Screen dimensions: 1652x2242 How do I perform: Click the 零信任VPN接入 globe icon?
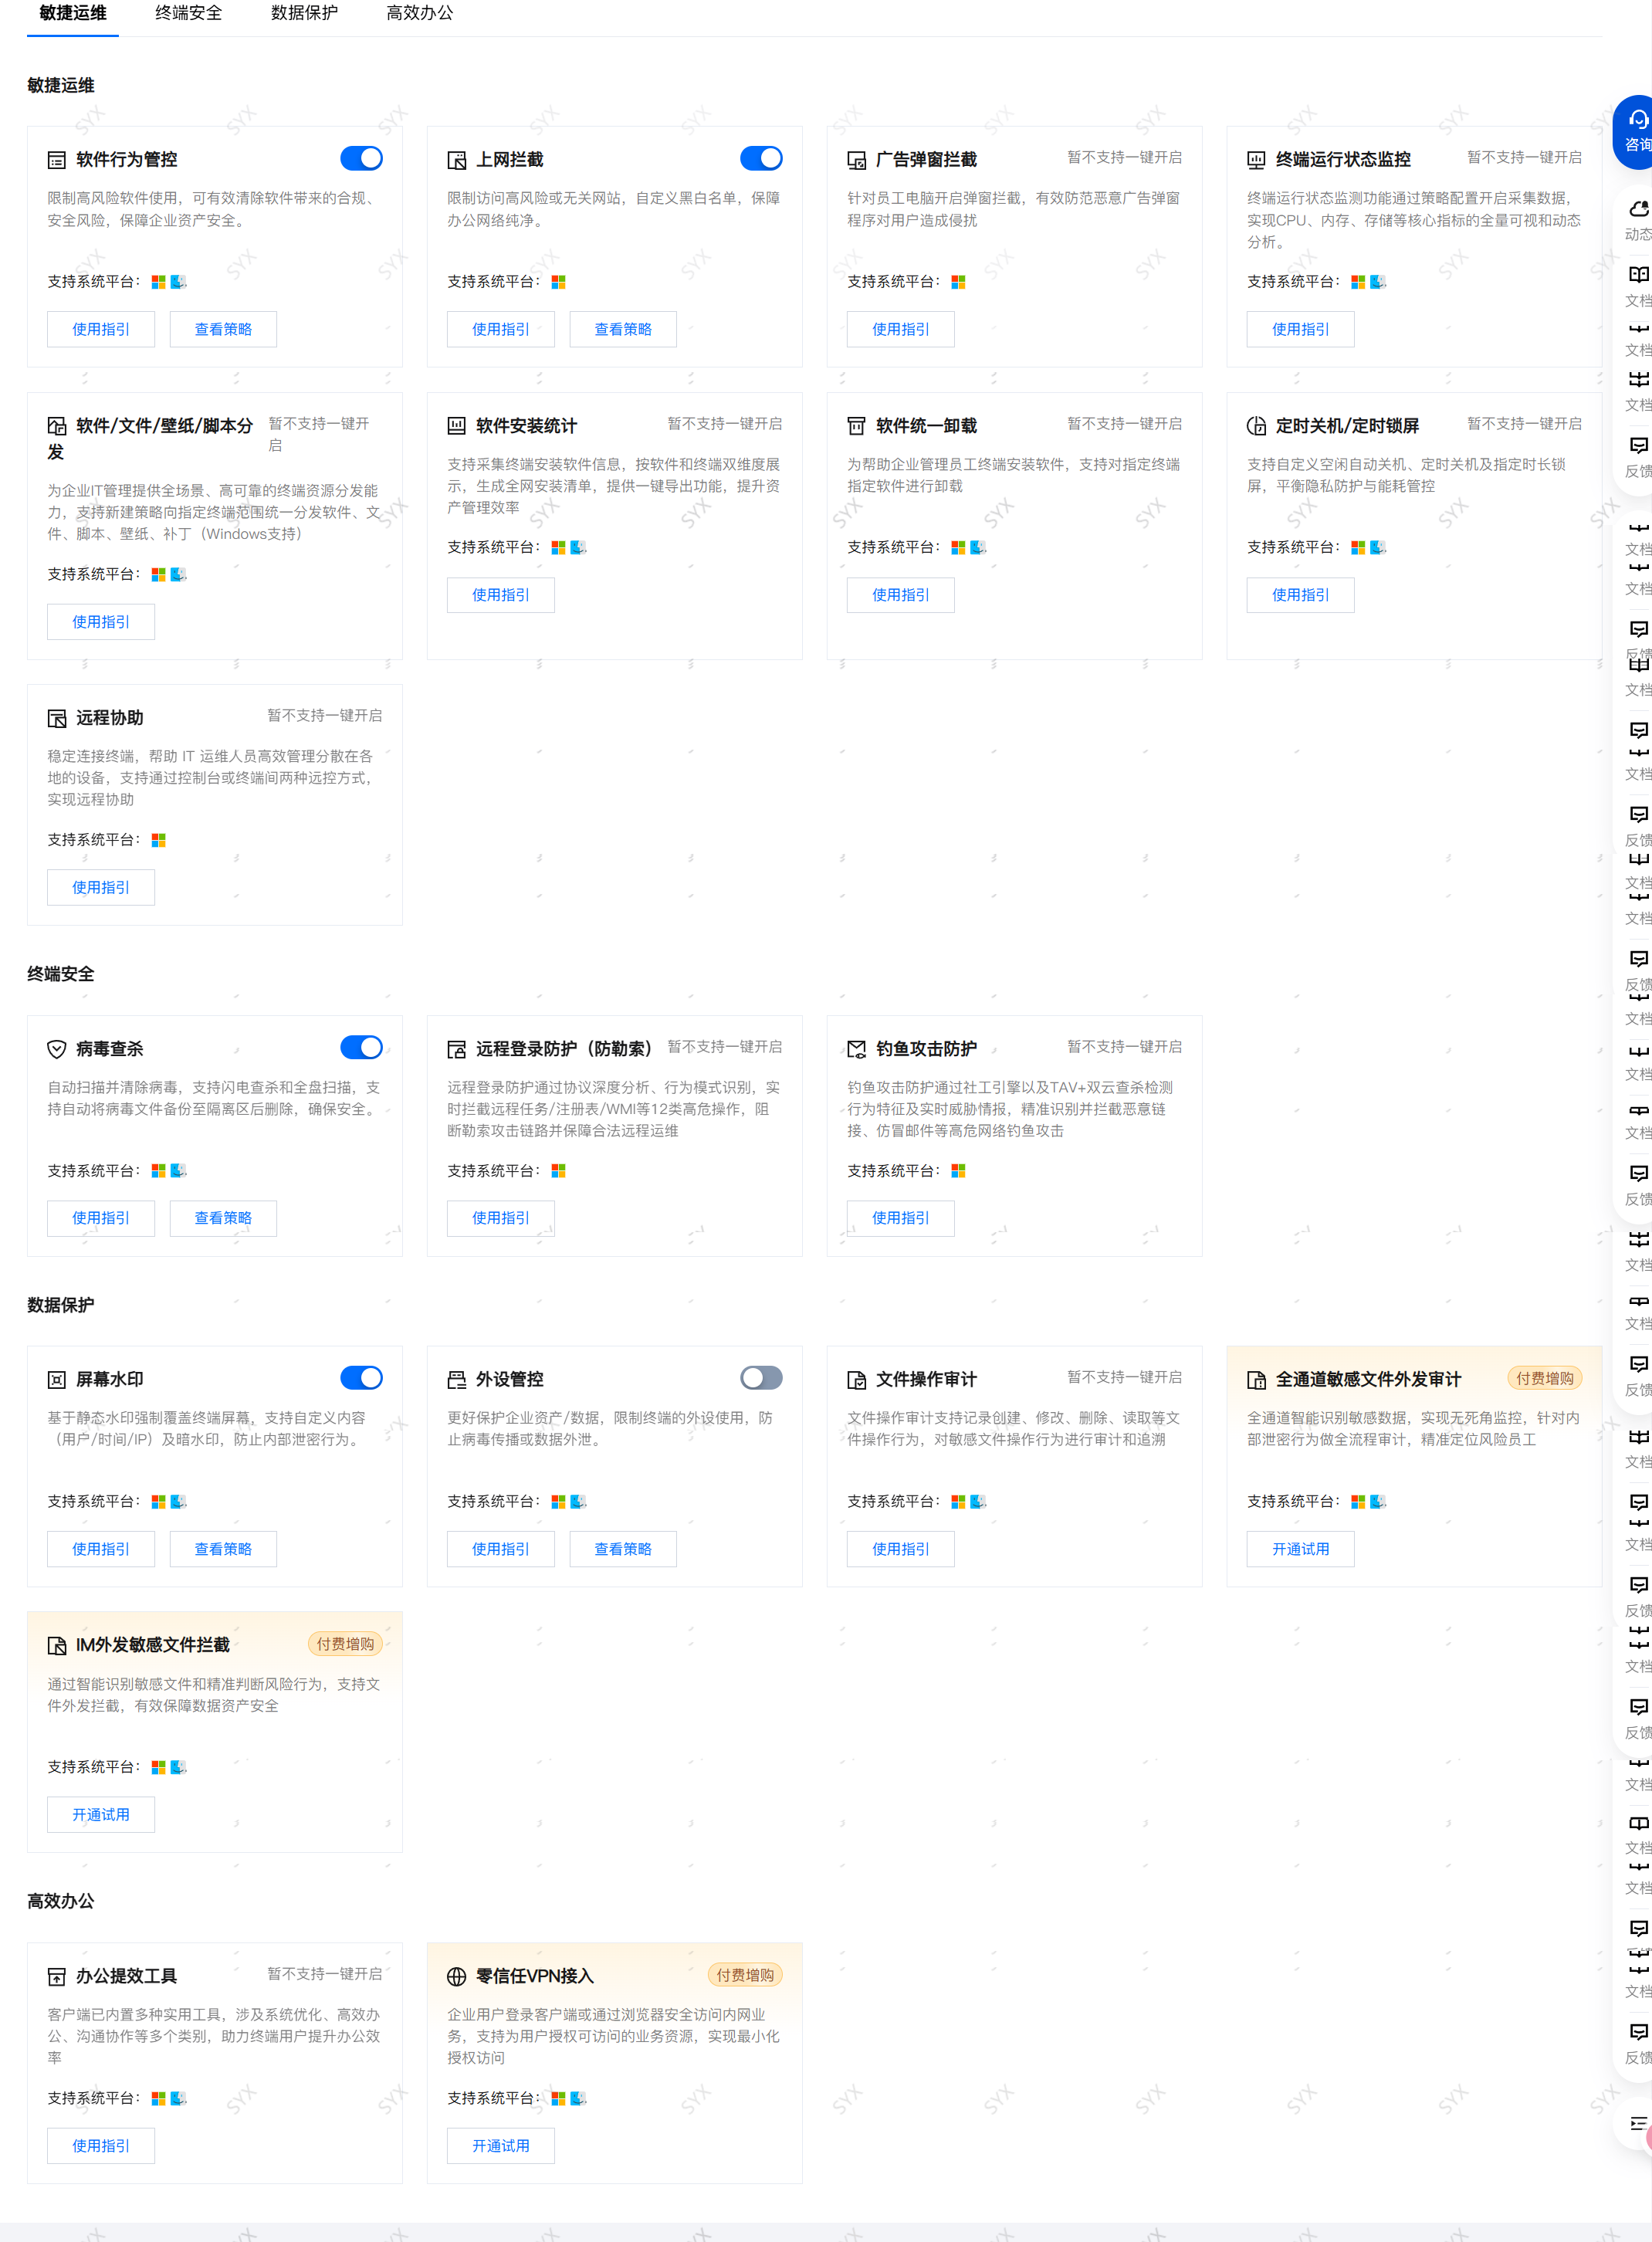pos(457,1976)
